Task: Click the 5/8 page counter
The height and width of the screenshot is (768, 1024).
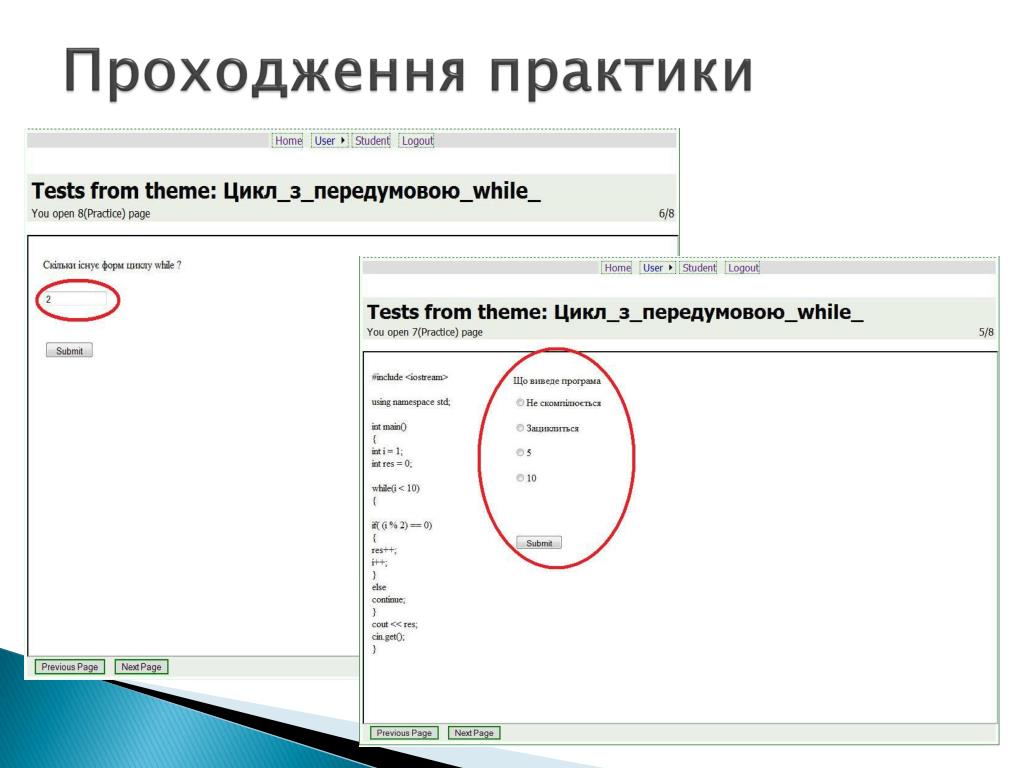Action: [986, 332]
